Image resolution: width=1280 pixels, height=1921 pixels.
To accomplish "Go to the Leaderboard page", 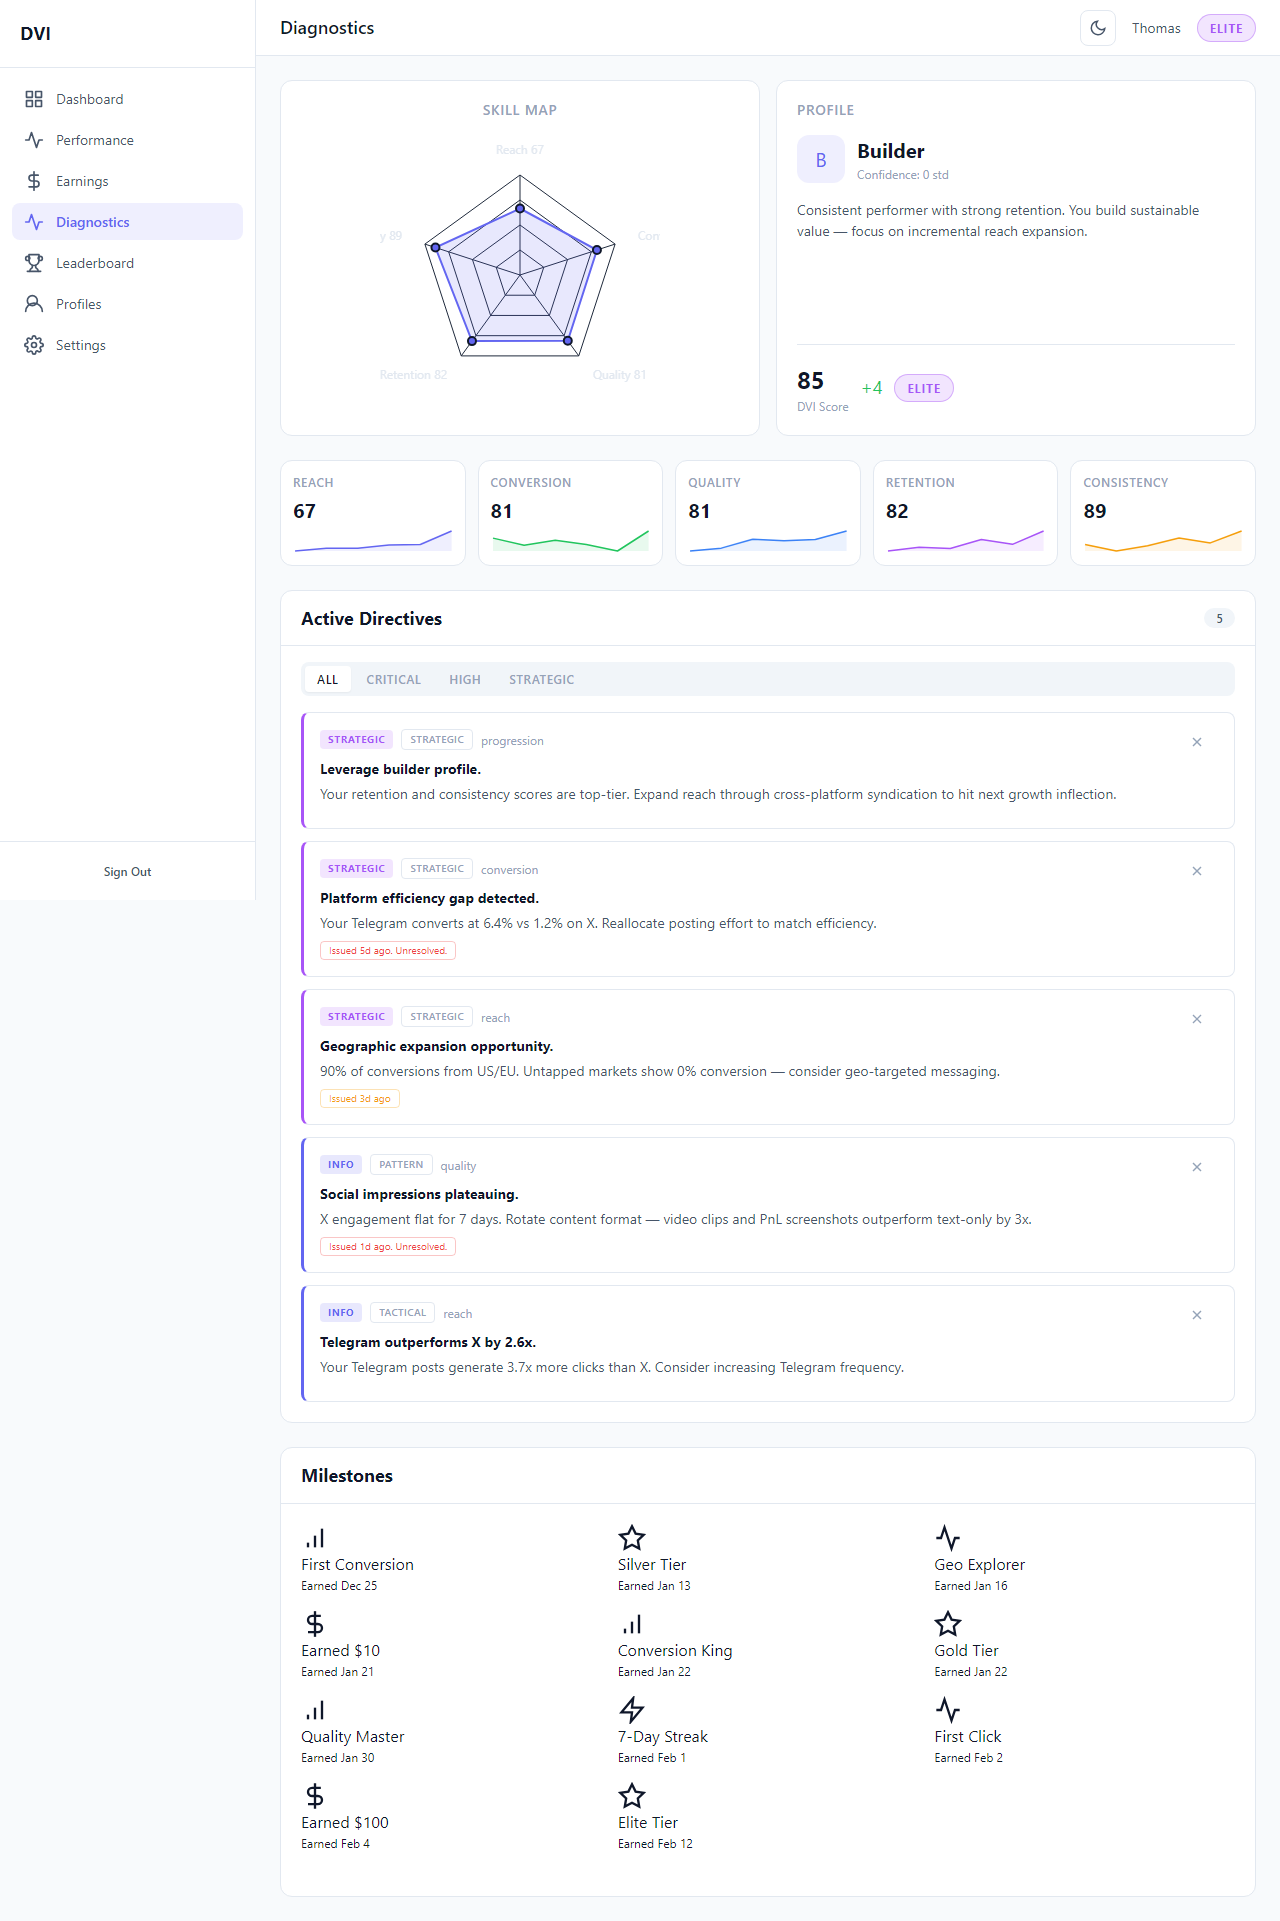I will [x=127, y=263].
